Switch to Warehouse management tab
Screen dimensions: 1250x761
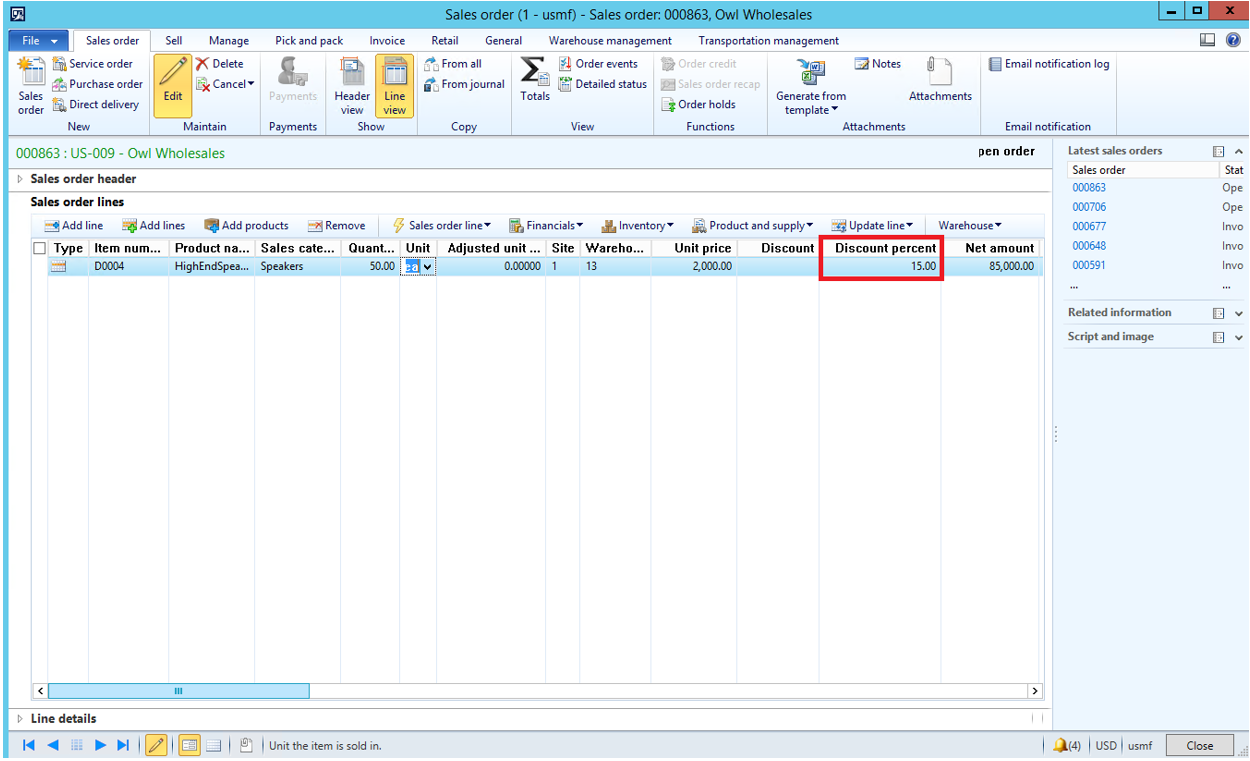[610, 41]
